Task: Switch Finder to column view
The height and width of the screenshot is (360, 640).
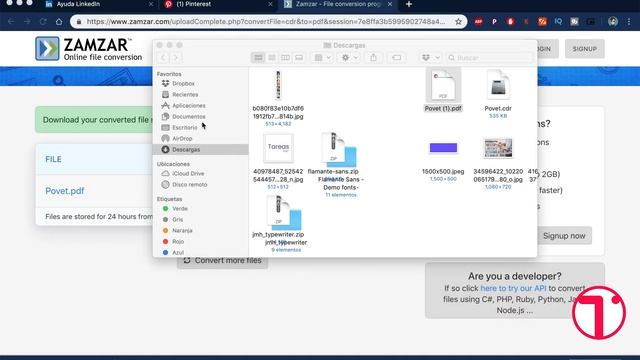Action: [x=285, y=58]
